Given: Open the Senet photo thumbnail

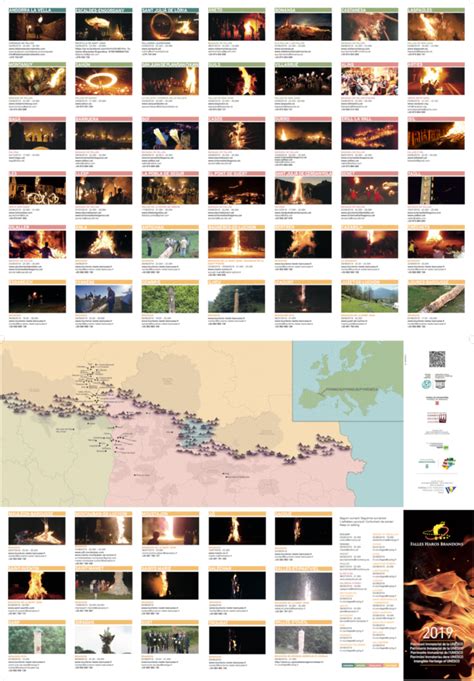Looking at the screenshot, I should (370, 190).
